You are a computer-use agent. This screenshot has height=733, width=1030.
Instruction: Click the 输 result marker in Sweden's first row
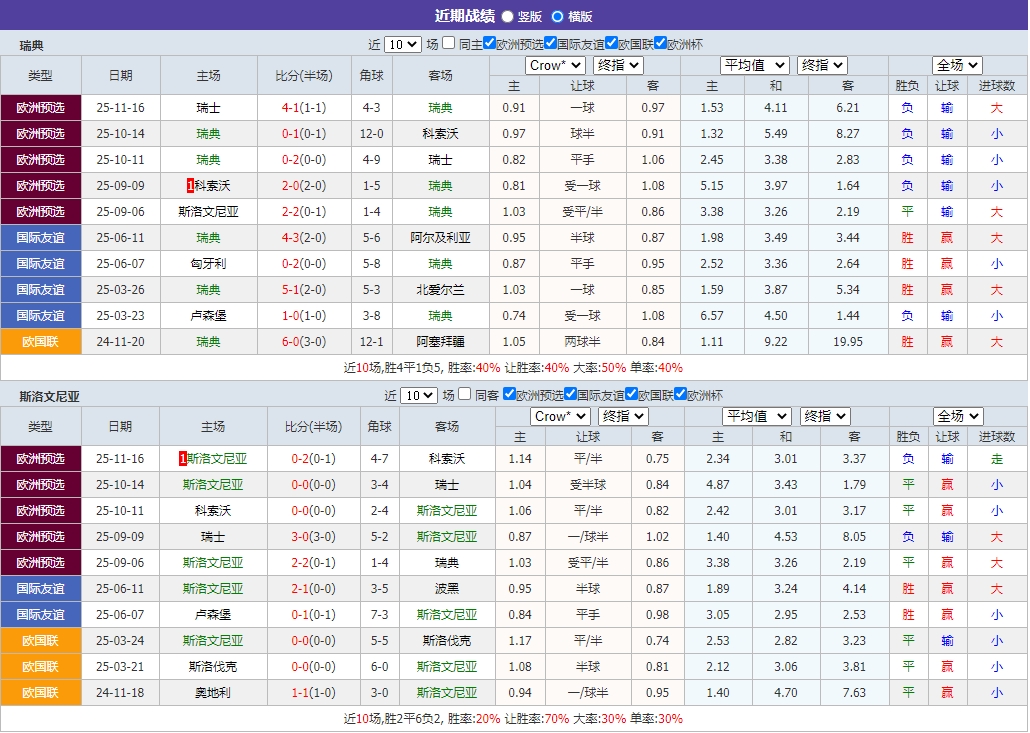(x=946, y=107)
